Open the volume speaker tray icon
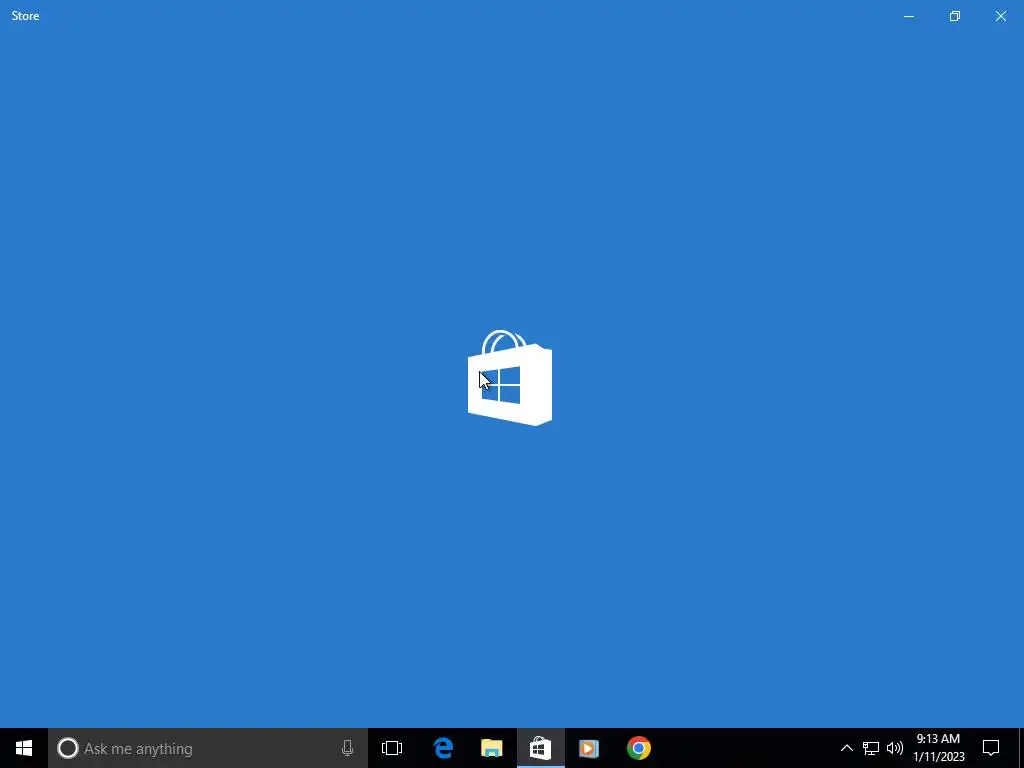The width and height of the screenshot is (1024, 768). point(895,748)
